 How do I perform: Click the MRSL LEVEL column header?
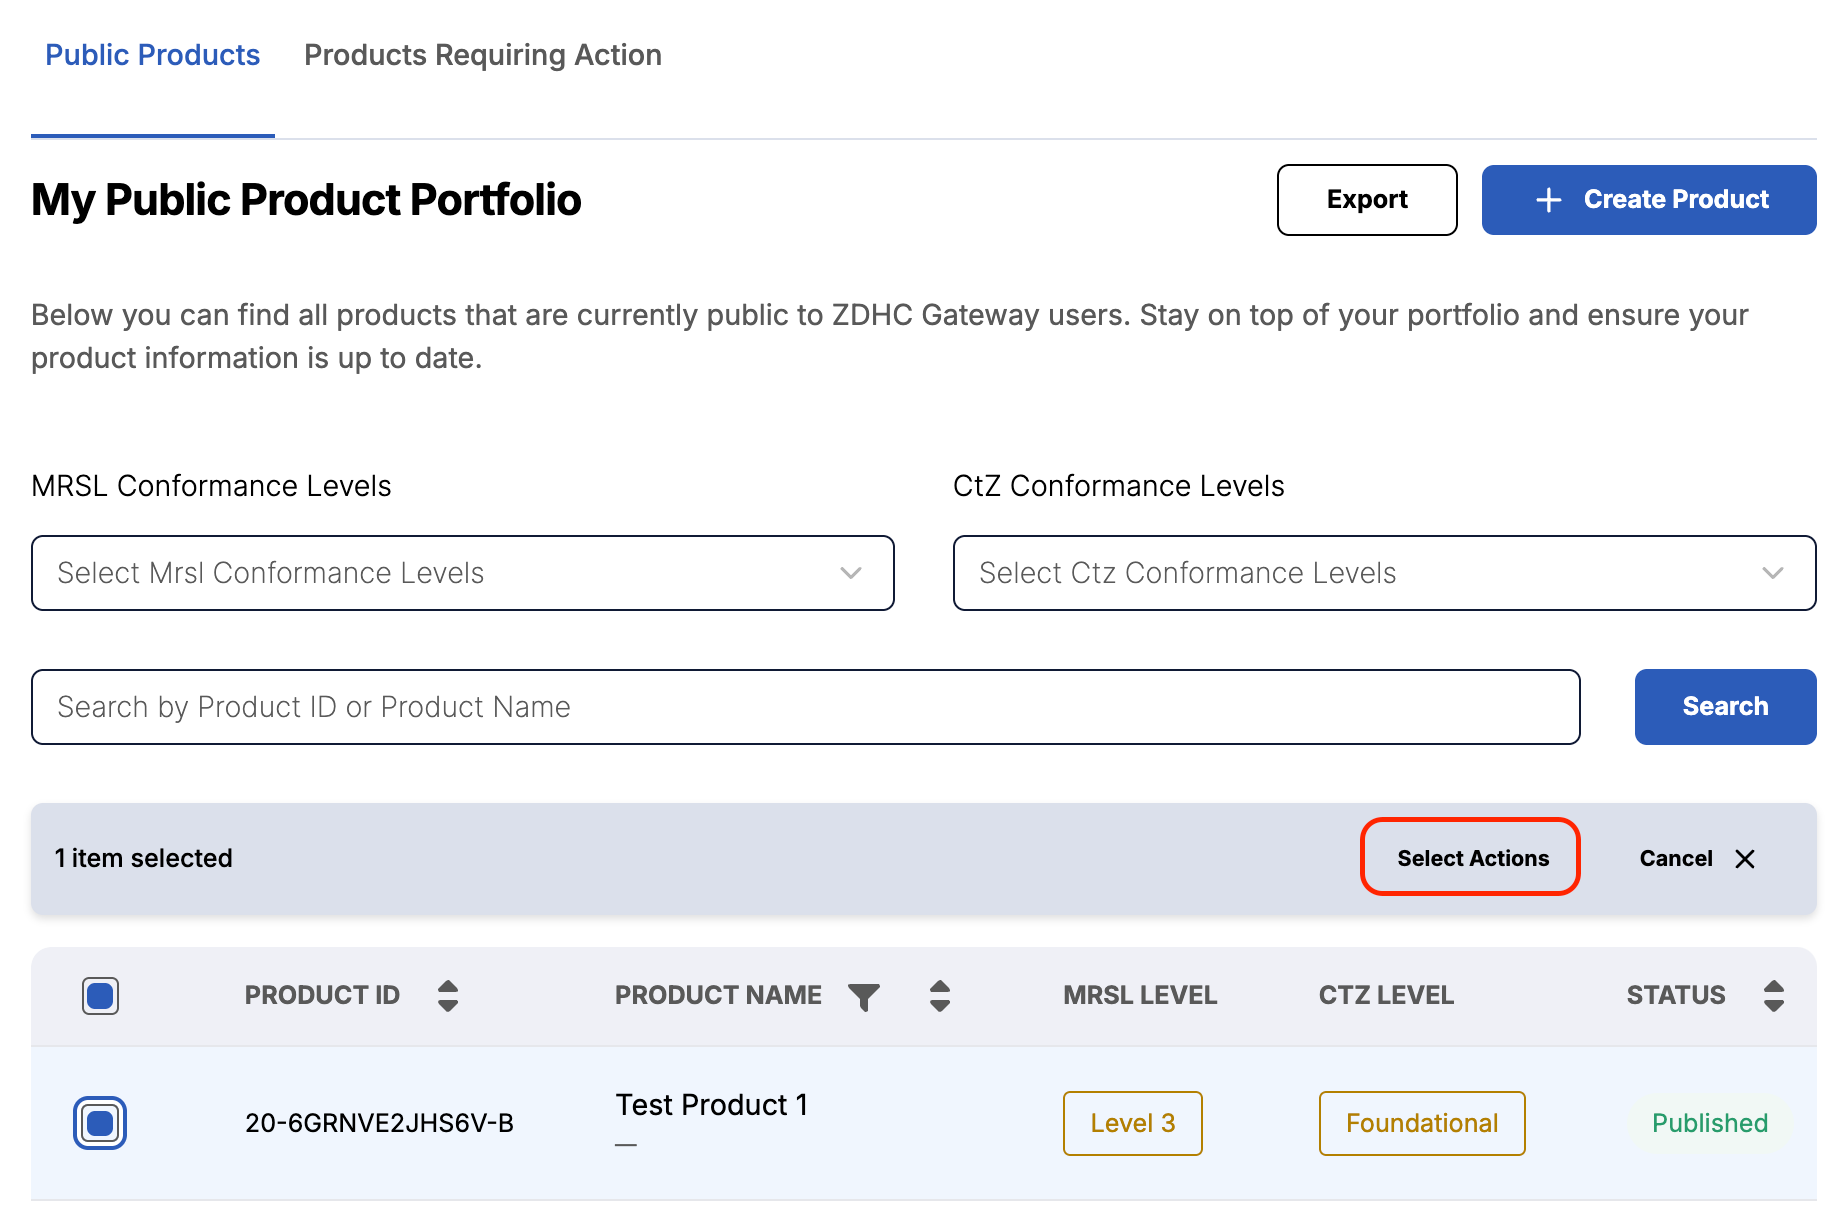pyautogui.click(x=1140, y=995)
